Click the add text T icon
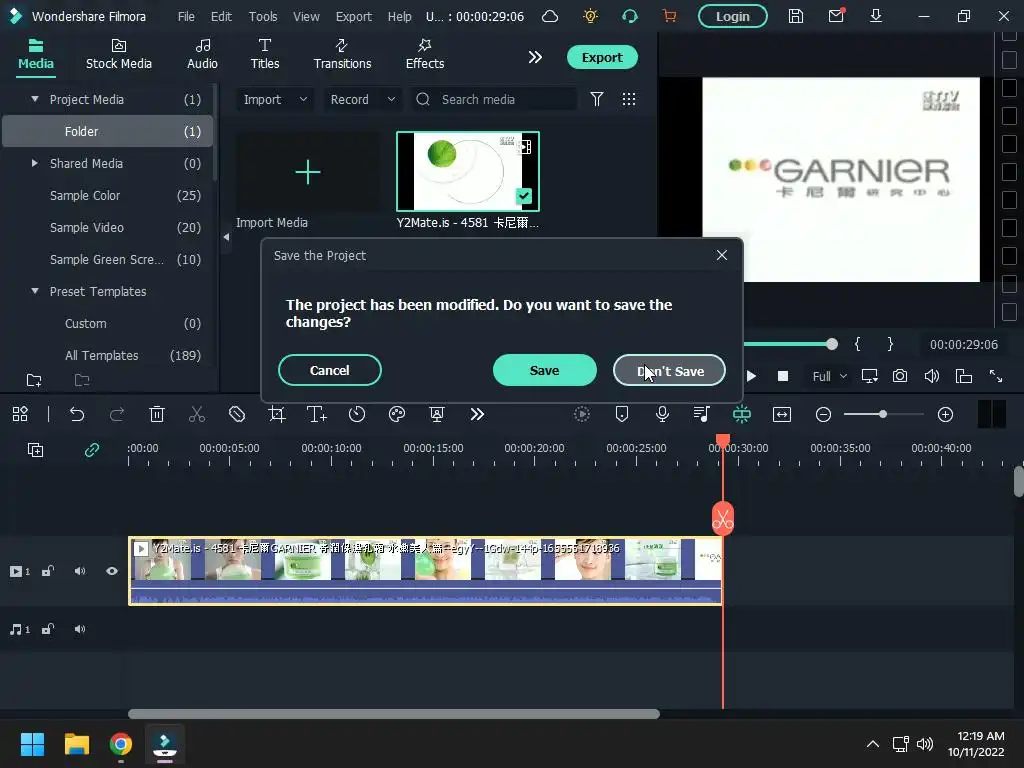 pos(317,414)
